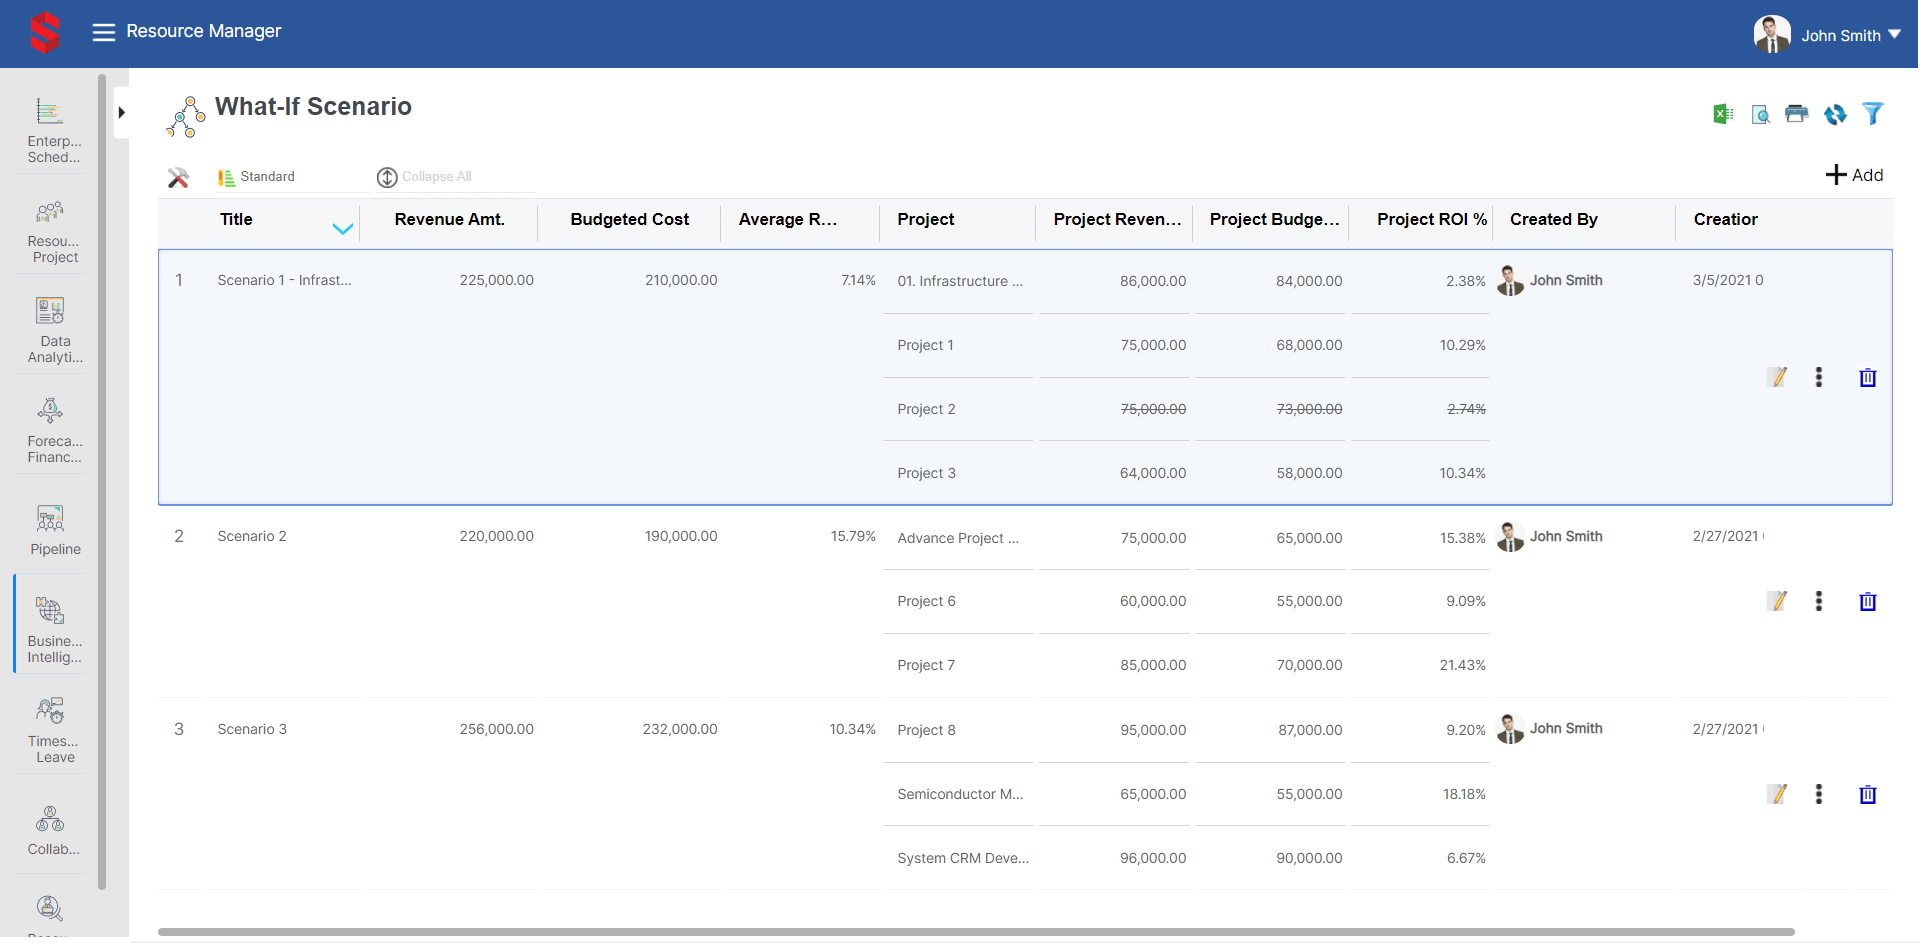1920x943 pixels.
Task: Click John Smith creator in Scenario 2
Action: click(1566, 537)
